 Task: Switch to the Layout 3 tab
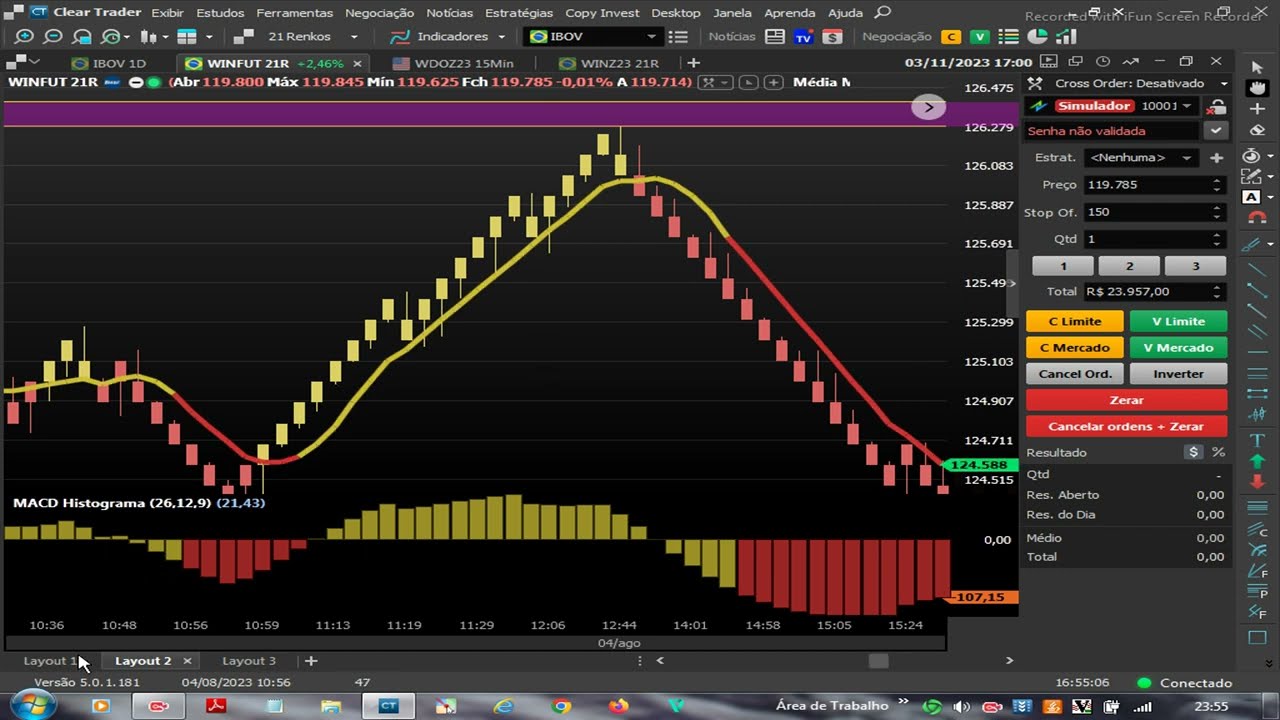[x=248, y=661]
